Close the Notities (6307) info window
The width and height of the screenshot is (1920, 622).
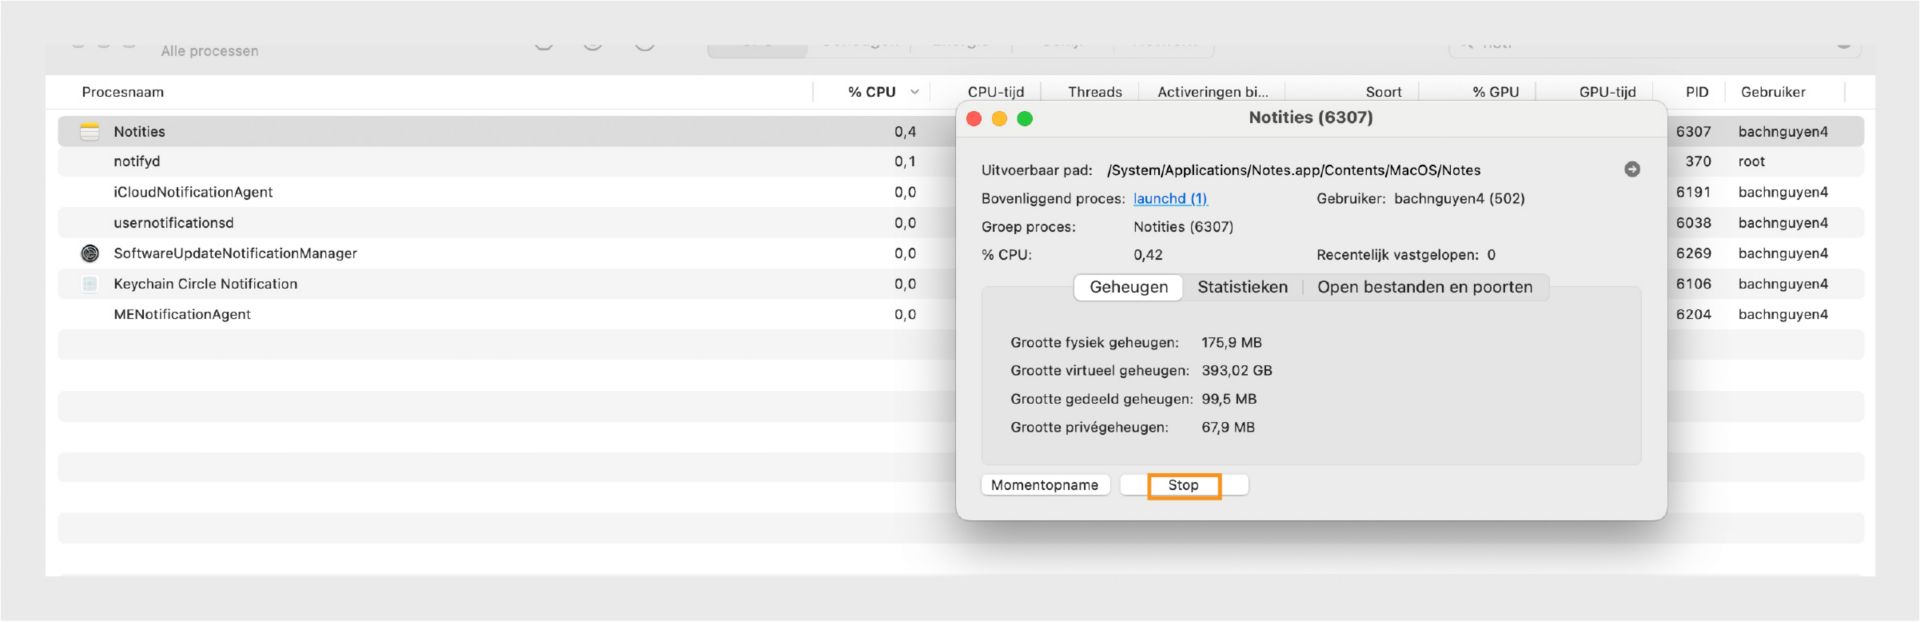tap(974, 119)
